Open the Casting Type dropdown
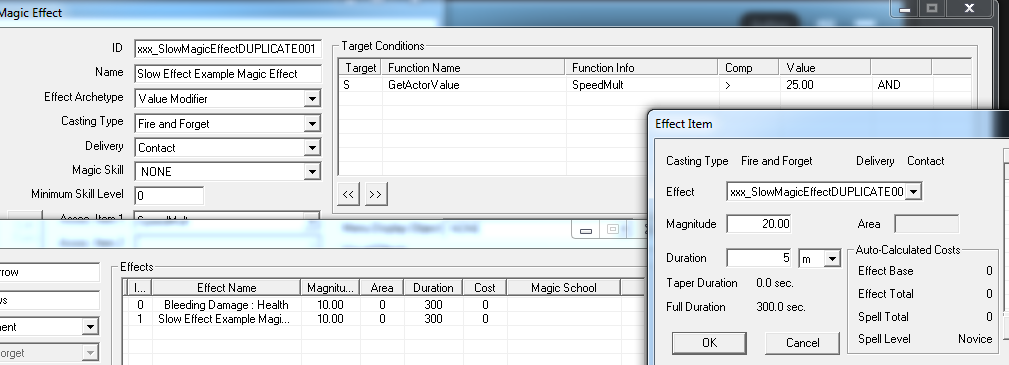Screen dimensions: 1009x365 coord(312,124)
